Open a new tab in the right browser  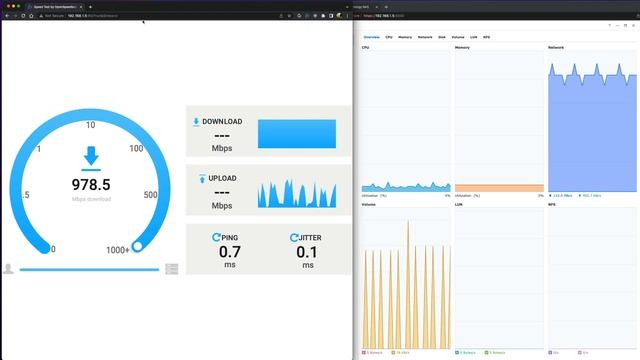click(x=386, y=7)
